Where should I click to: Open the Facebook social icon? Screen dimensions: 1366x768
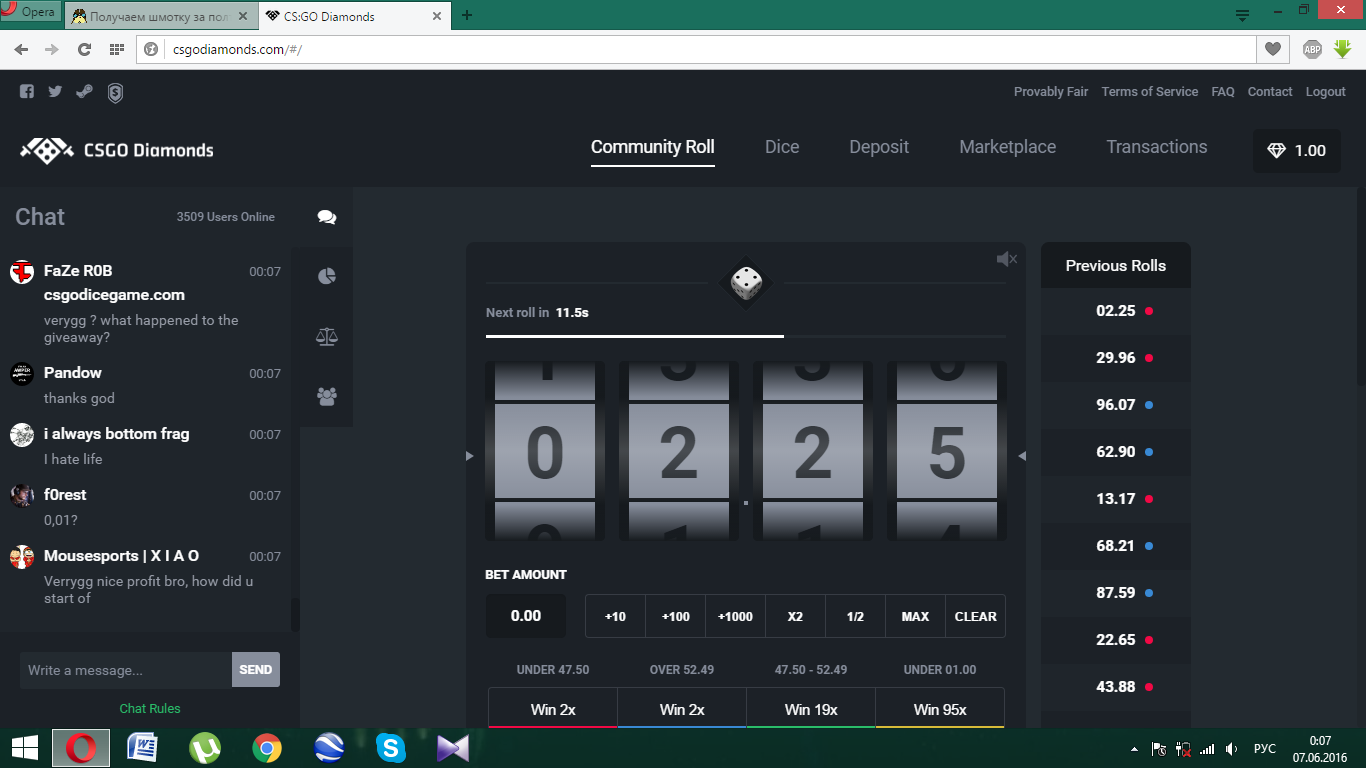(x=27, y=91)
